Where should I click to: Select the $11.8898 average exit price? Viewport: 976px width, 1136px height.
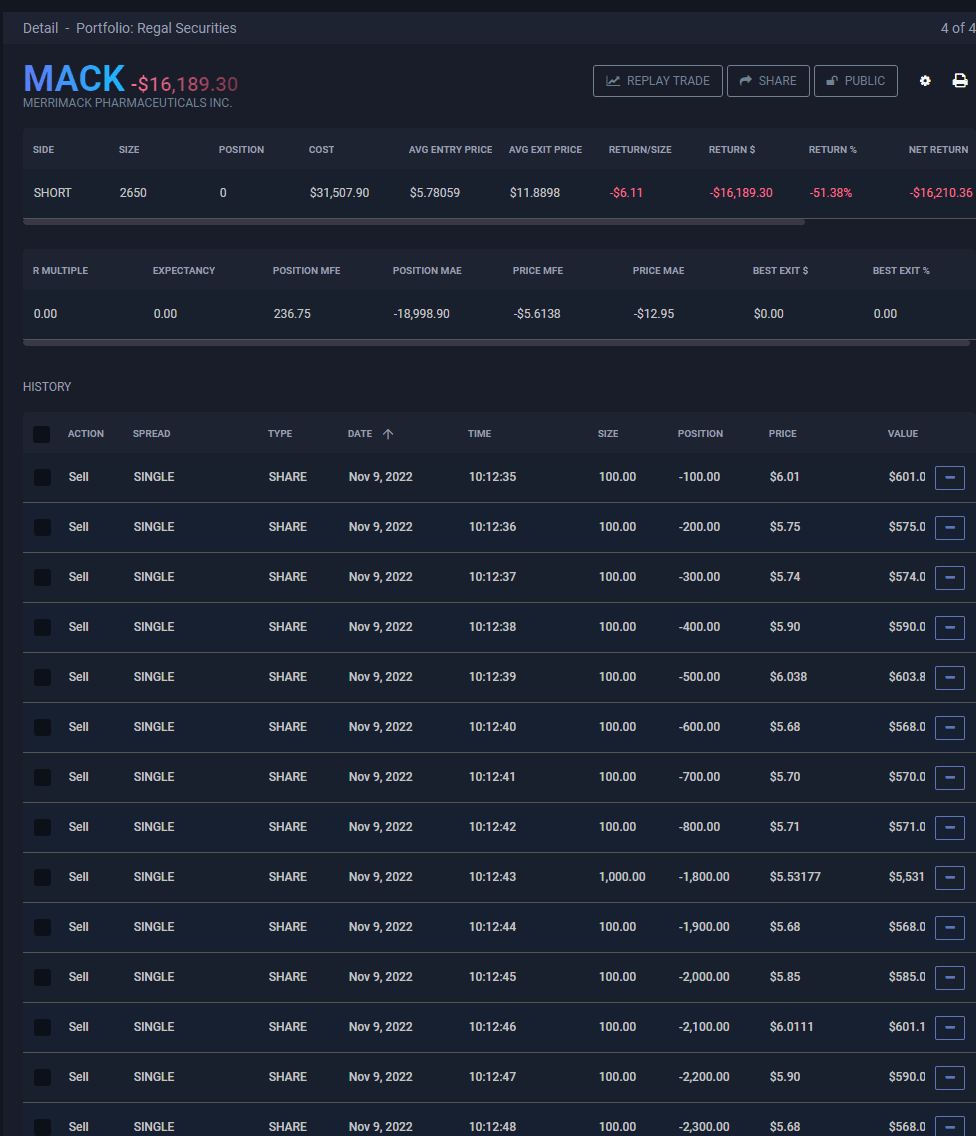click(x=535, y=193)
